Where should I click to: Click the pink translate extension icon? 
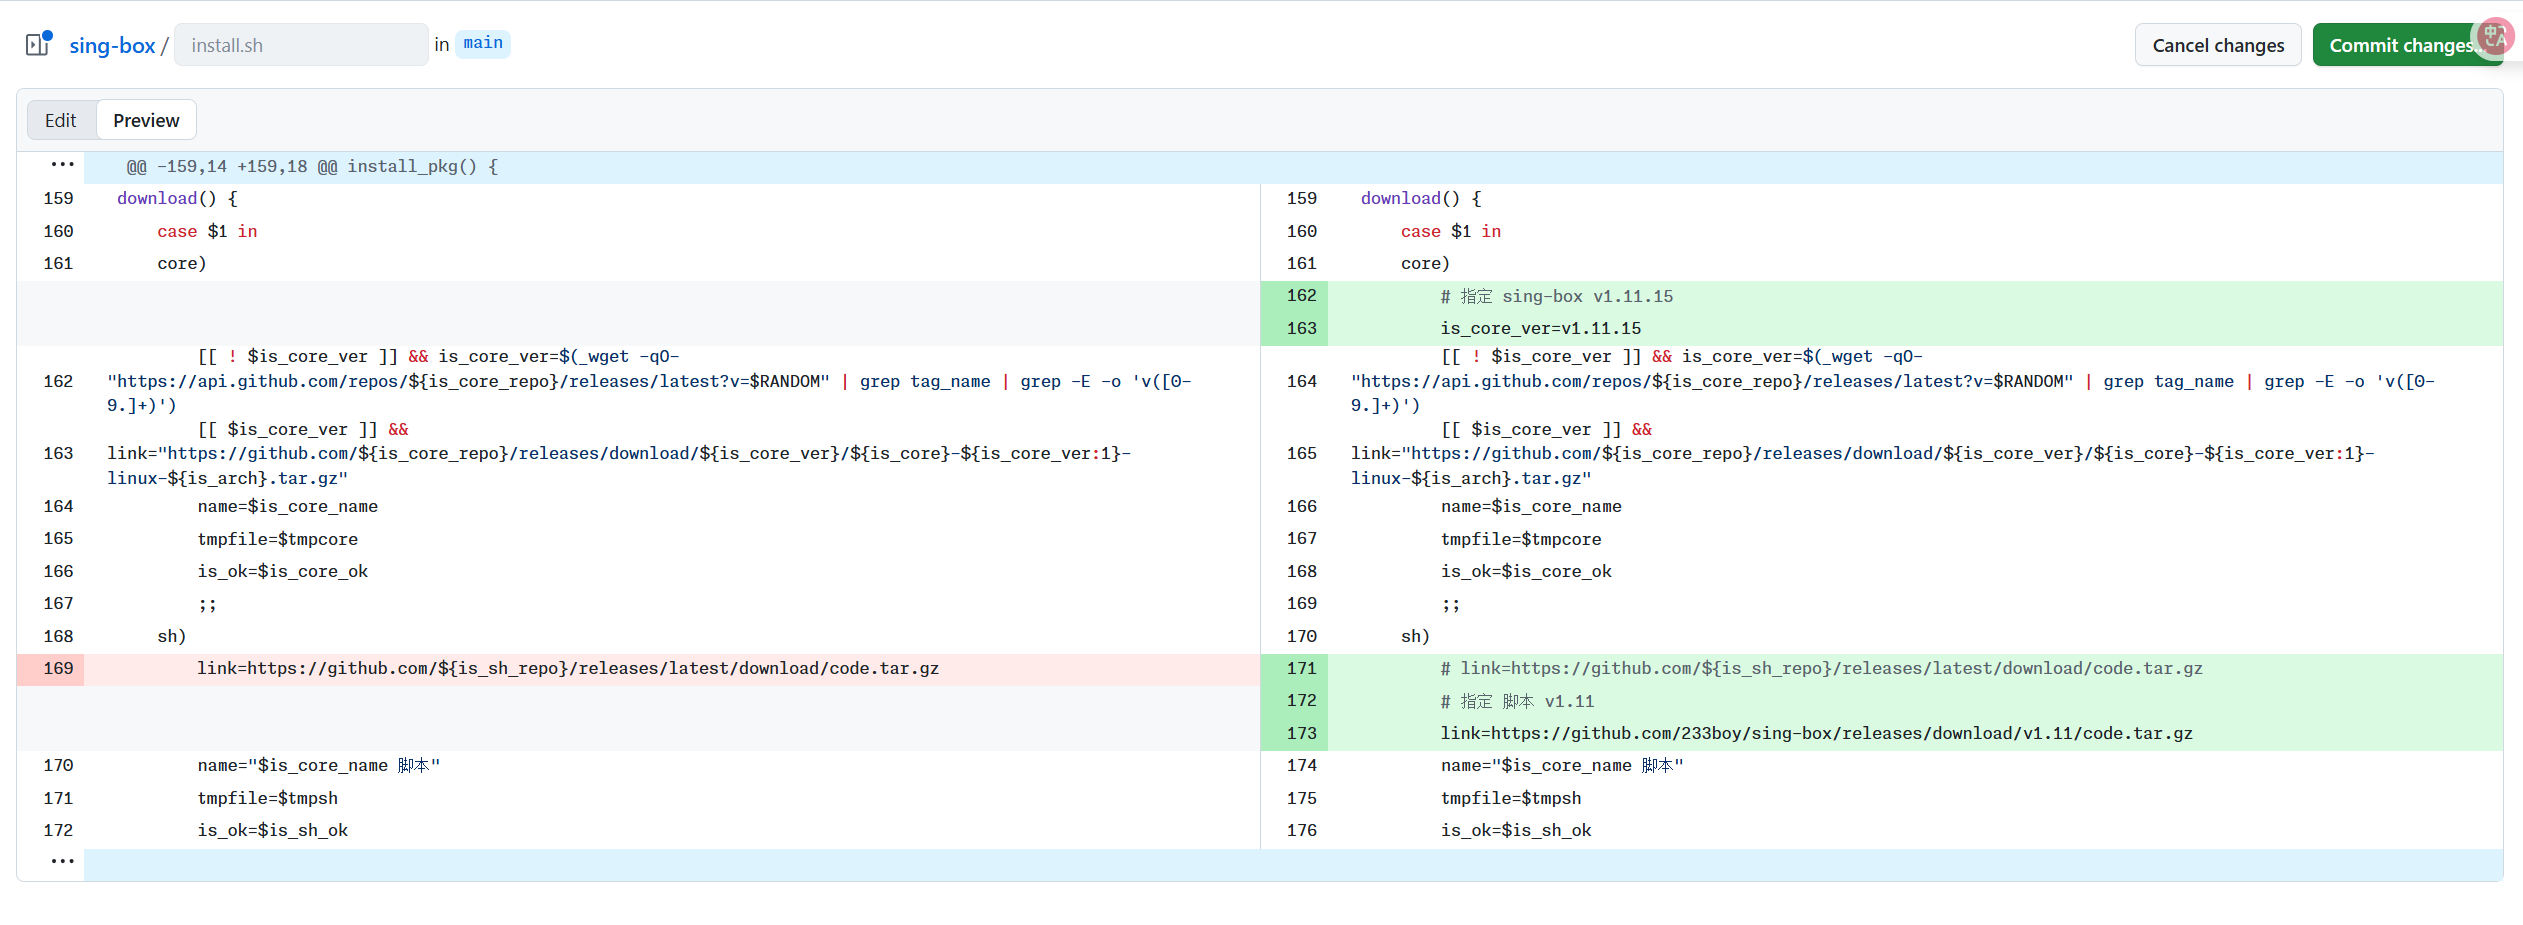point(2494,37)
